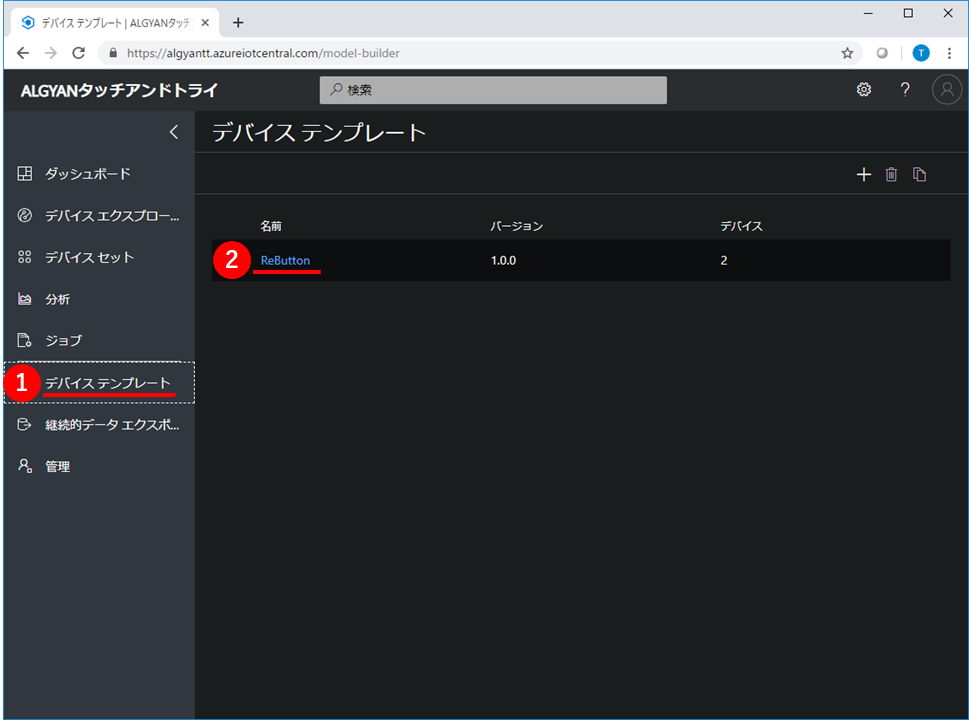Click the browser forward arrow

(51, 53)
